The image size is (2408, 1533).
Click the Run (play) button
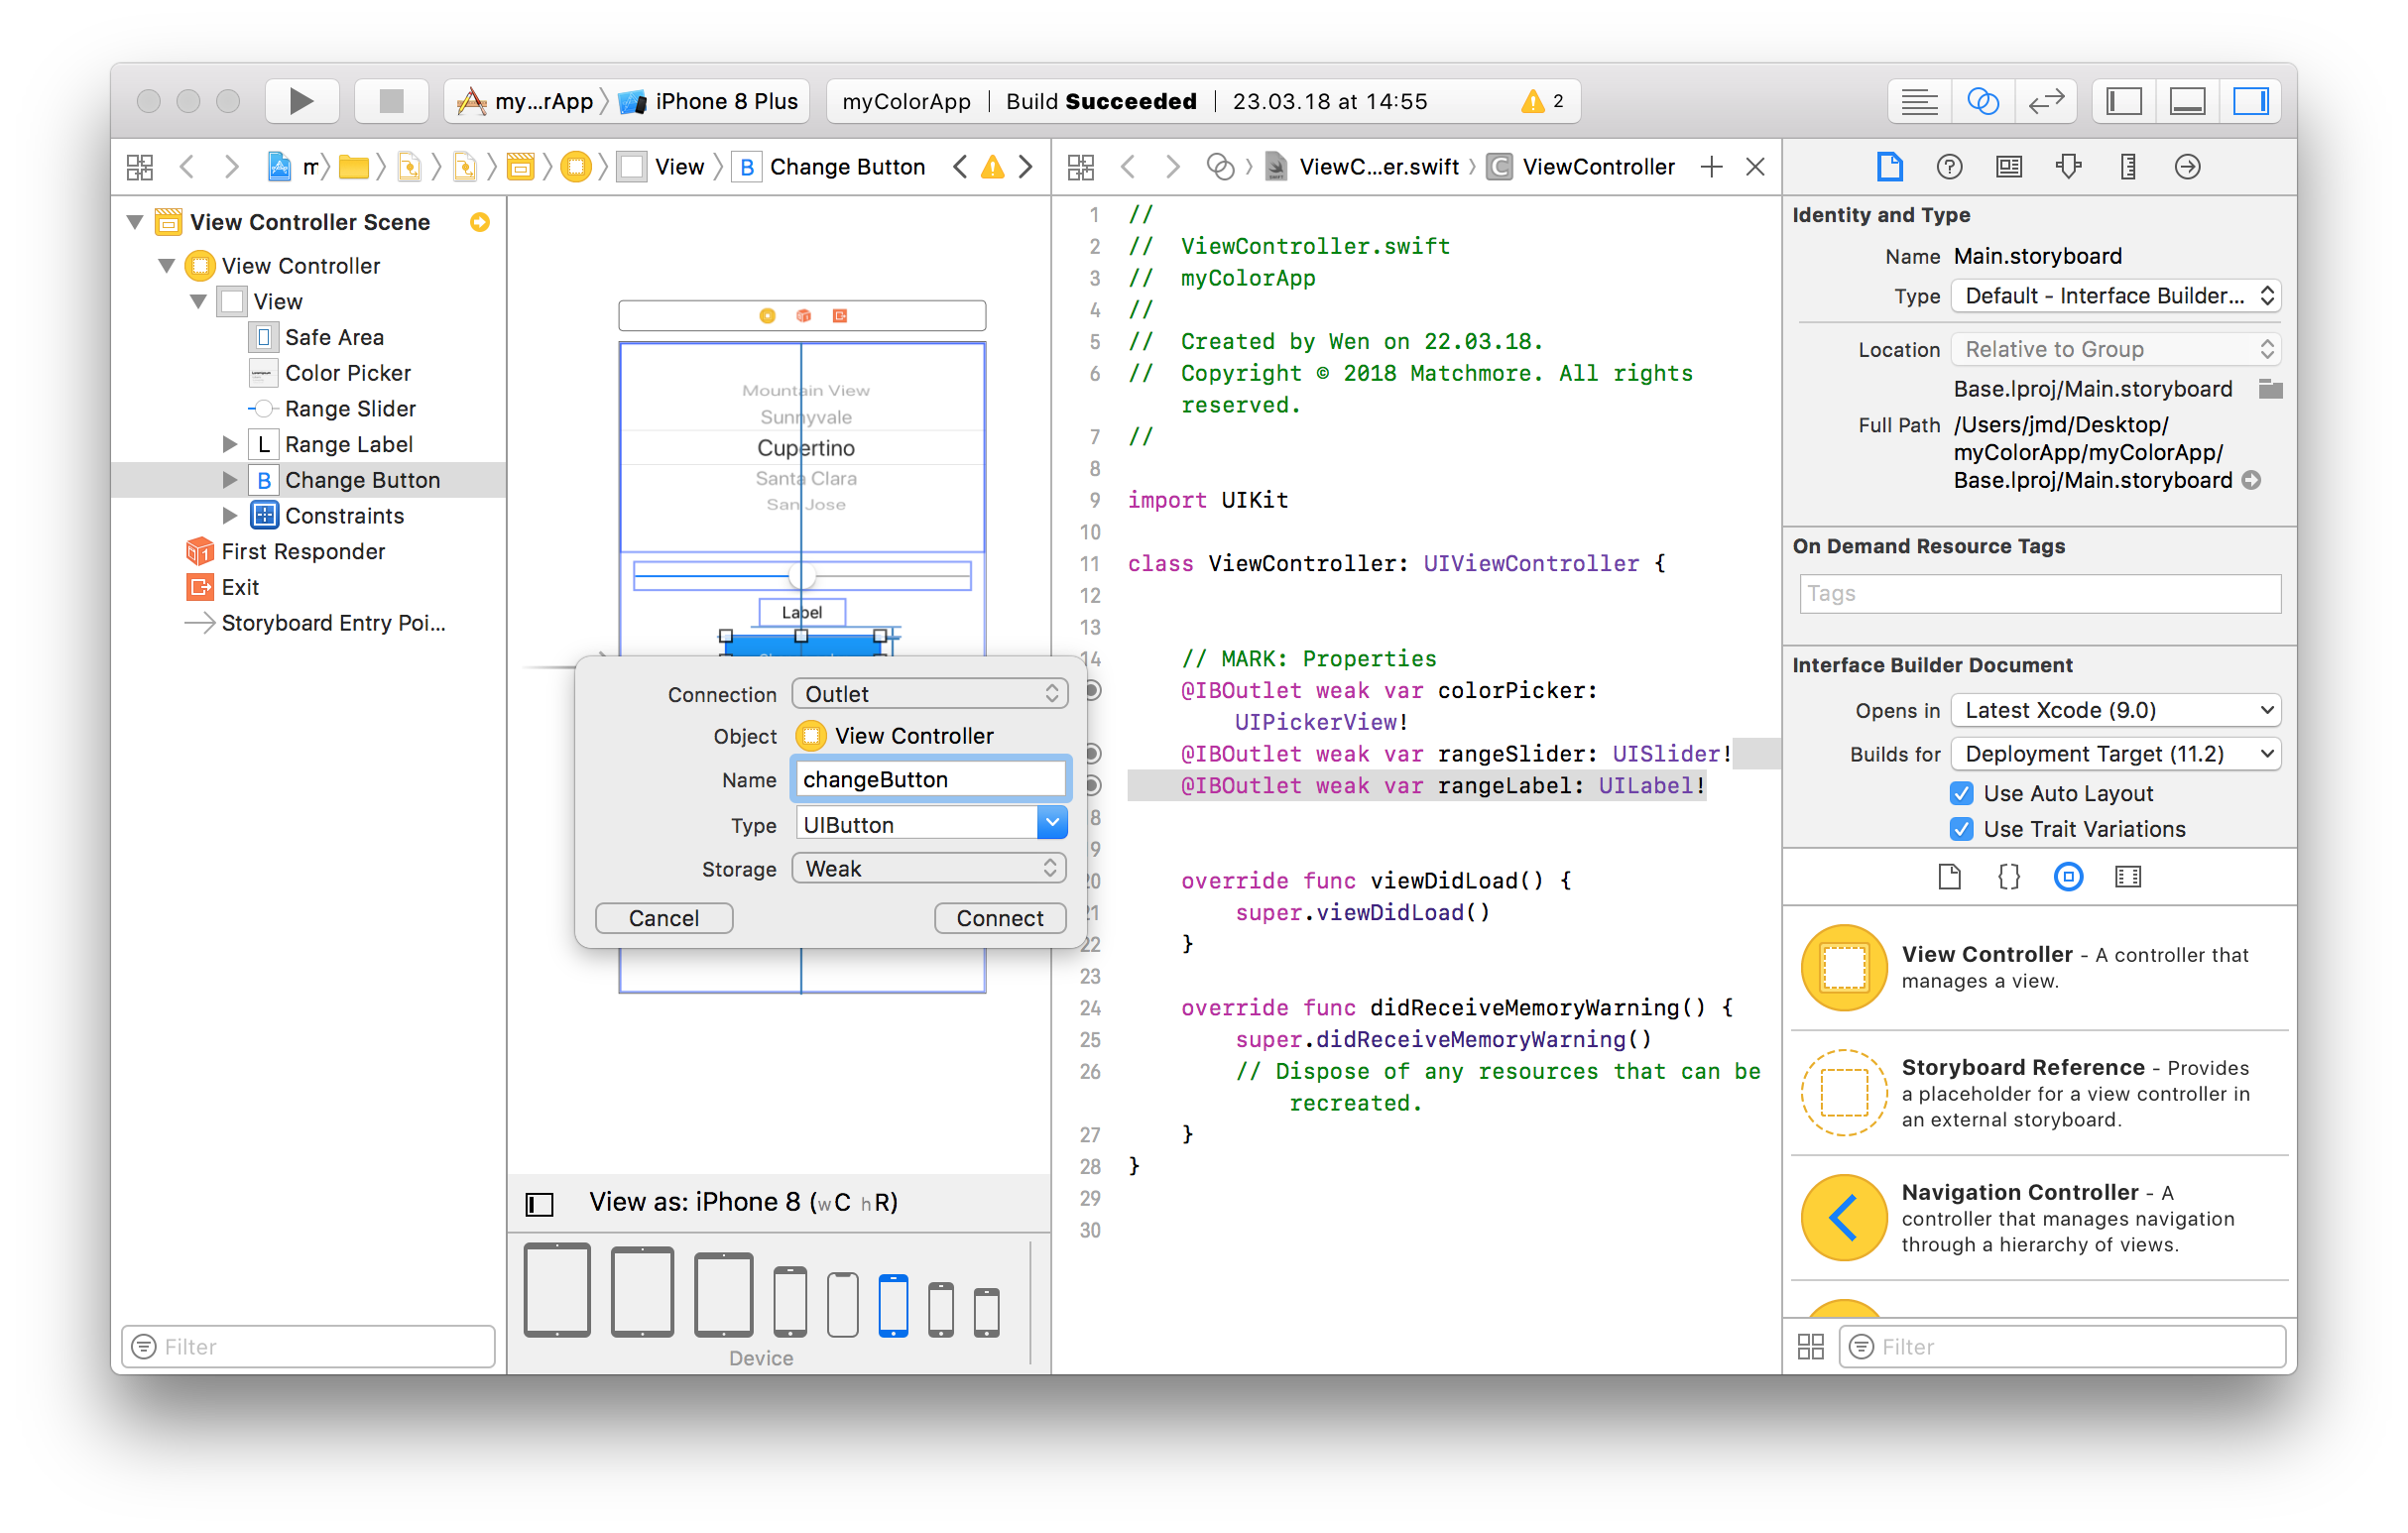coord(301,101)
